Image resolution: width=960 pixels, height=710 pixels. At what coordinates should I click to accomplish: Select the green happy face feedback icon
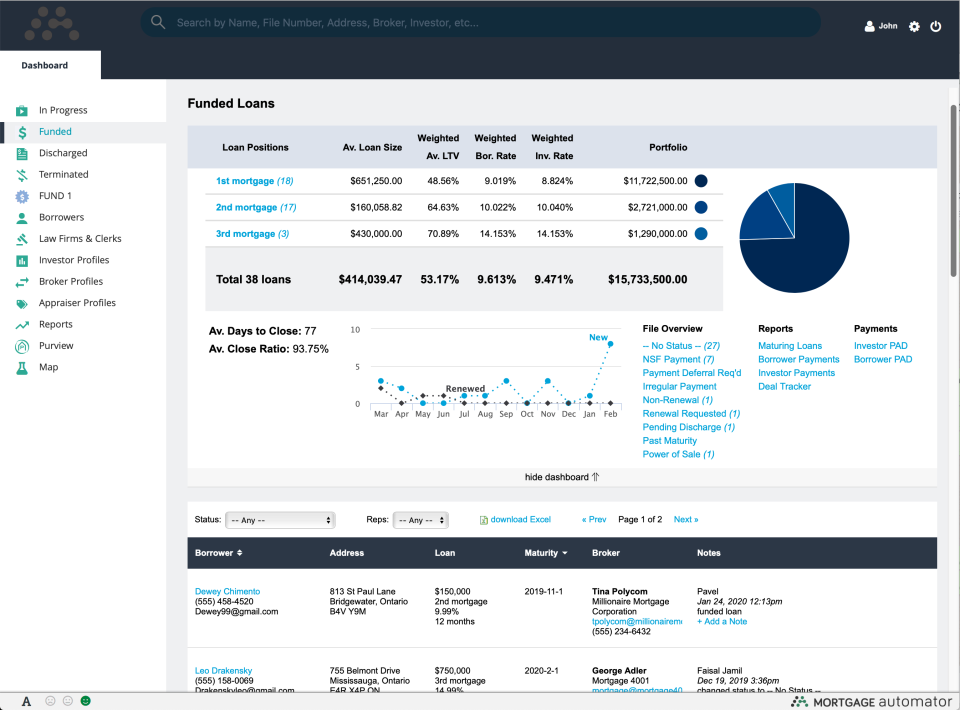(86, 702)
